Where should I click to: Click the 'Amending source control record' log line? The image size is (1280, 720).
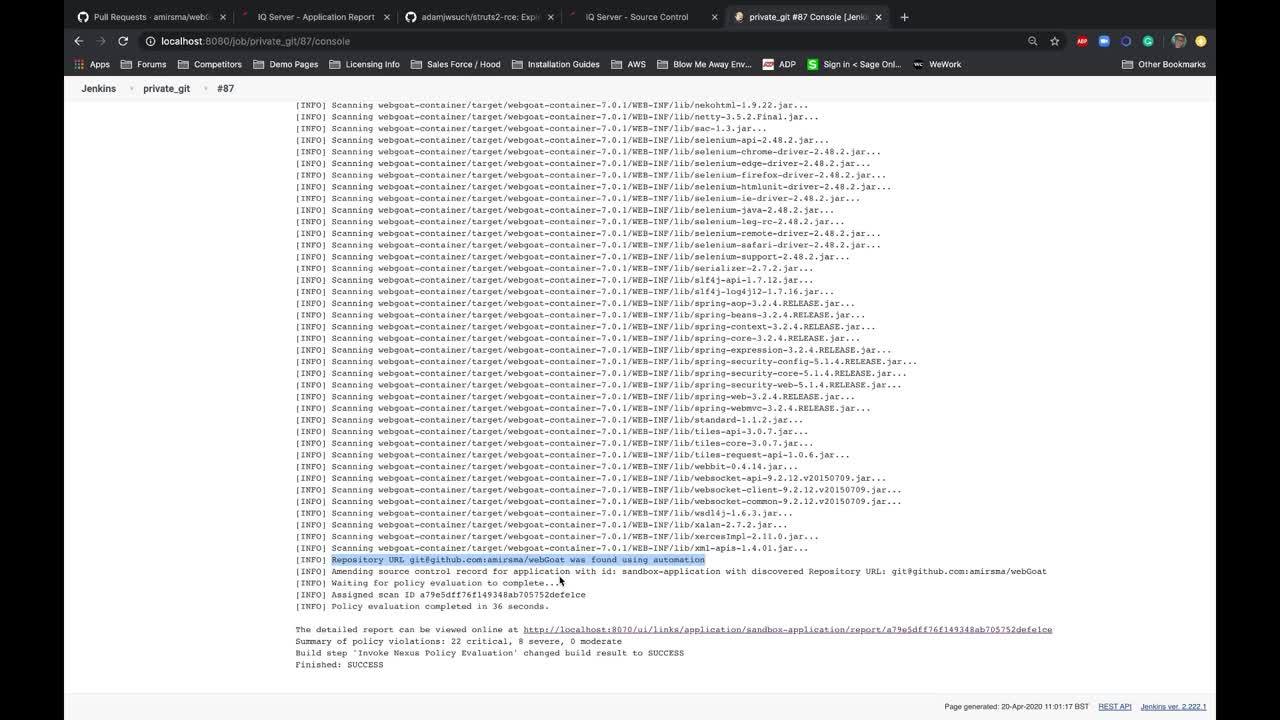[671, 572]
